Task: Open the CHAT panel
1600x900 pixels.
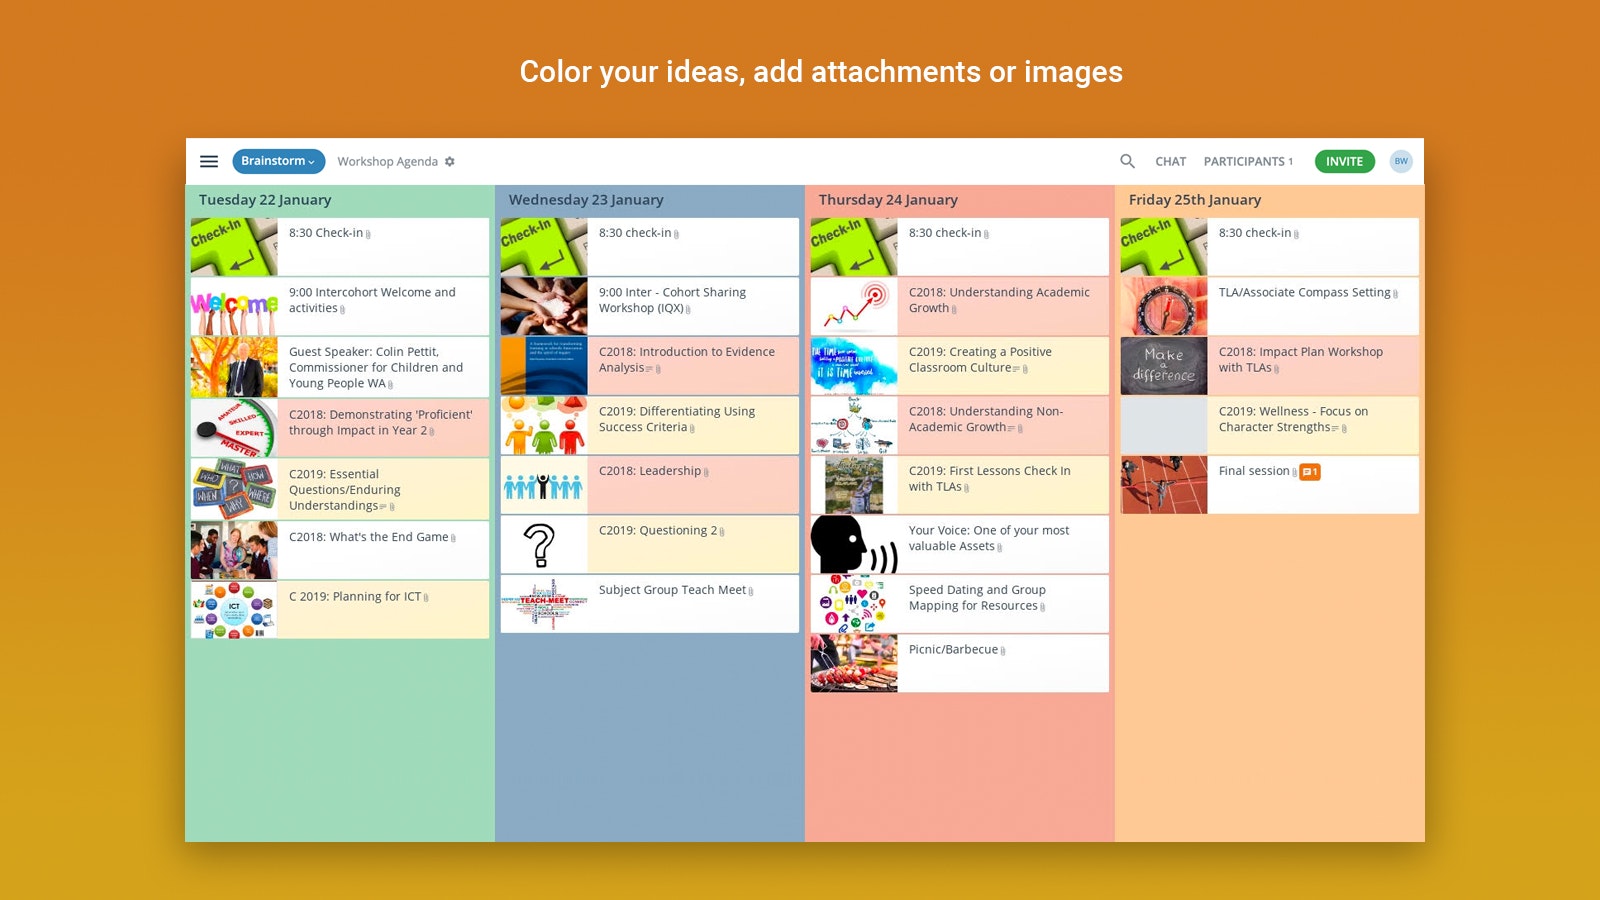Action: 1170,161
